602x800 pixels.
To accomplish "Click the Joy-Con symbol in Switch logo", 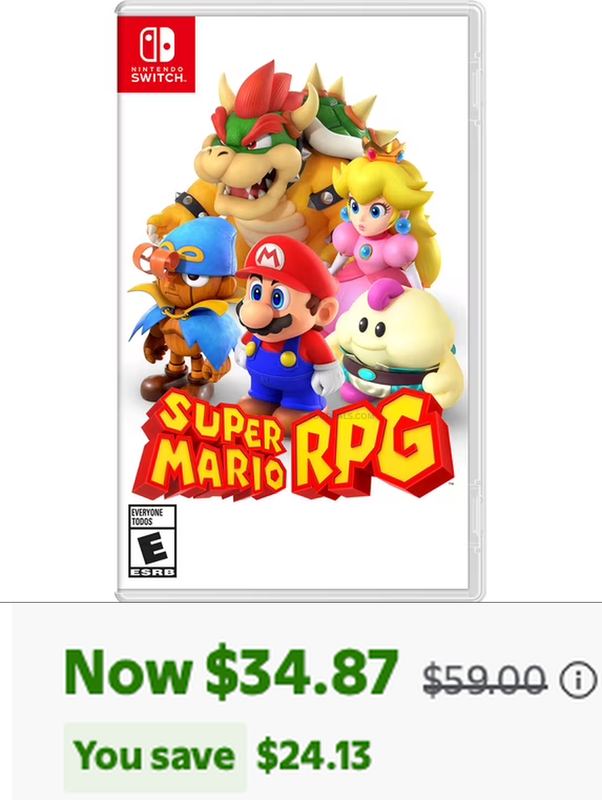I will point(157,44).
